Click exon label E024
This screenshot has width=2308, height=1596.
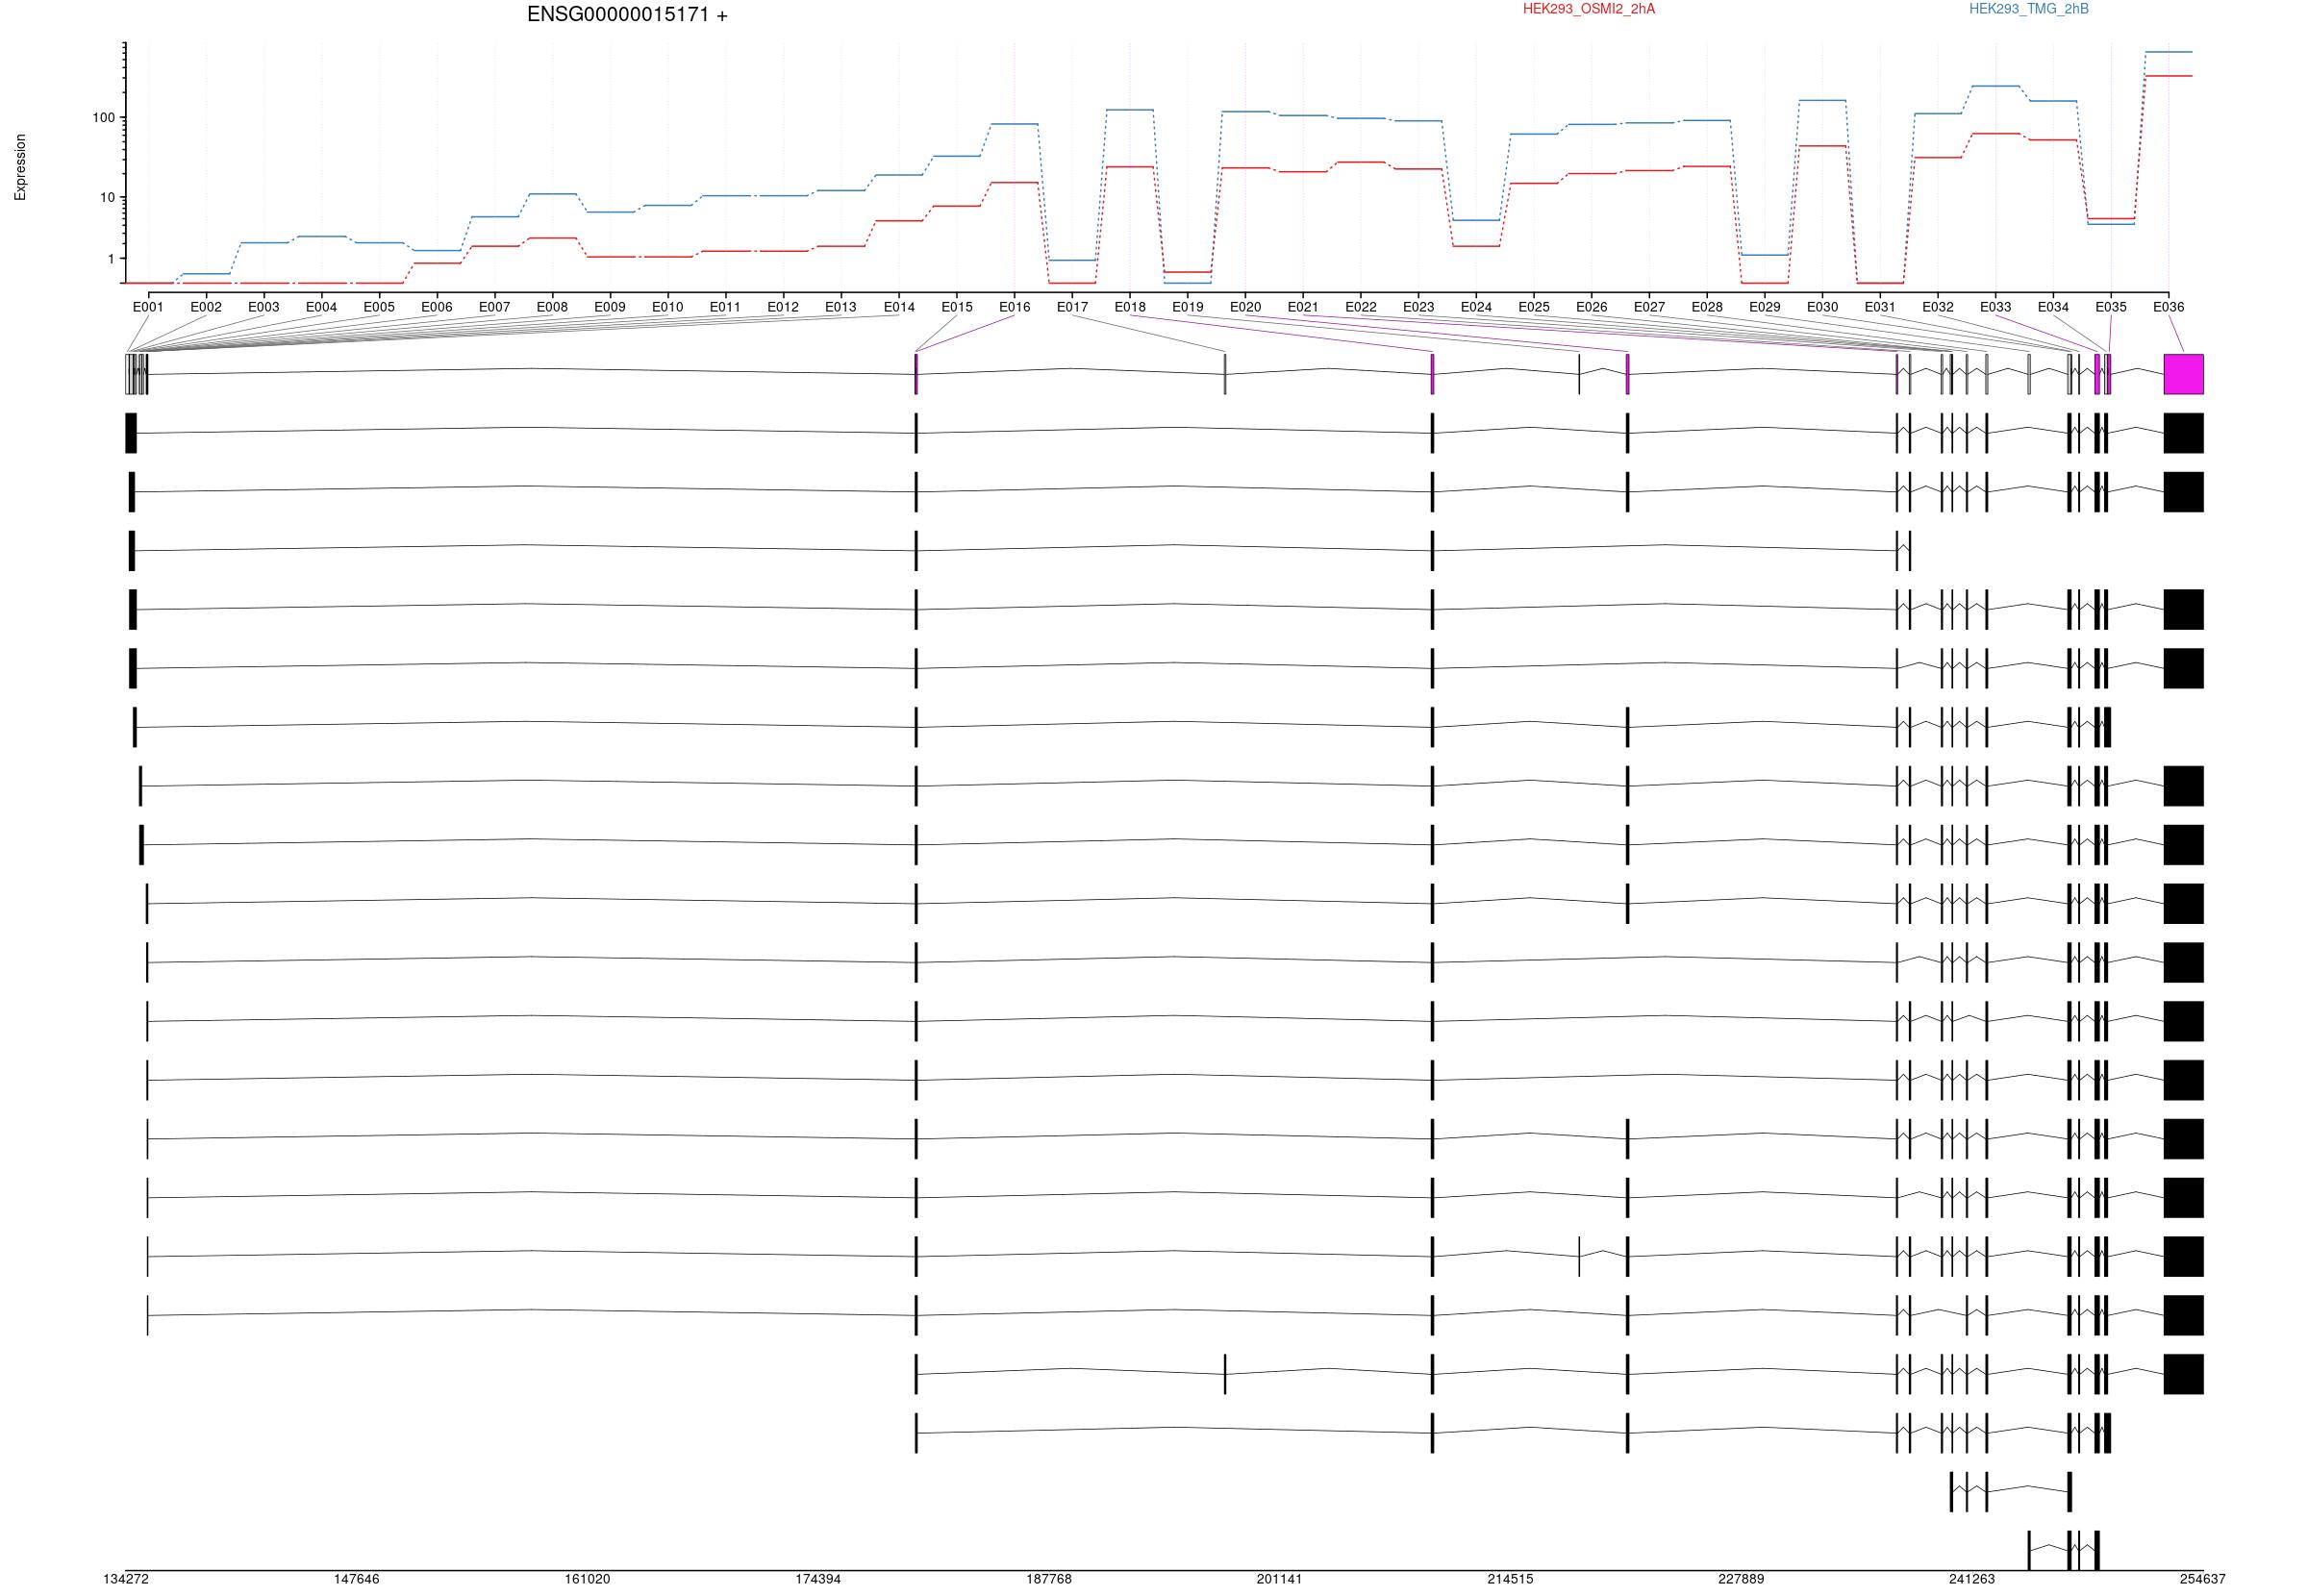pyautogui.click(x=1476, y=307)
